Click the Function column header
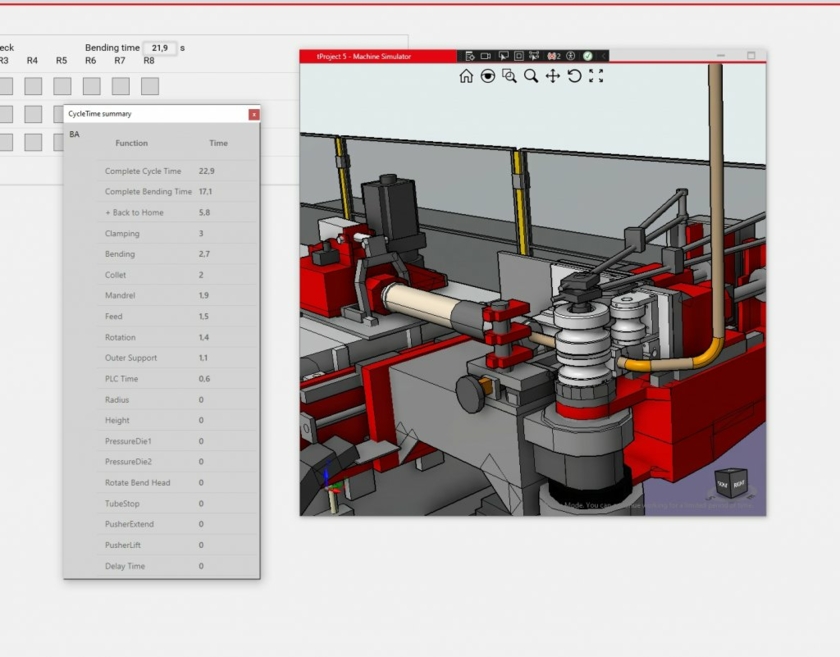 [131, 143]
